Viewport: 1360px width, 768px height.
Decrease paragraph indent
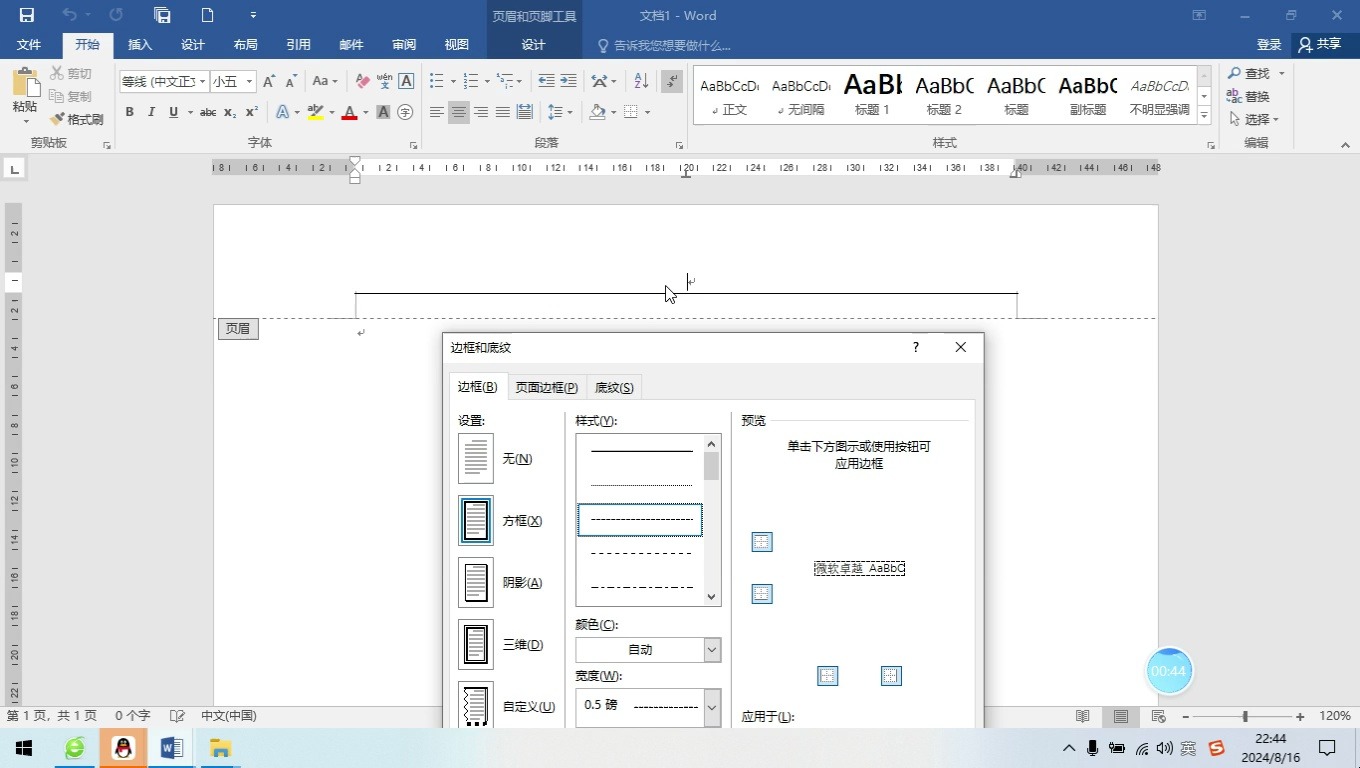pyautogui.click(x=546, y=81)
